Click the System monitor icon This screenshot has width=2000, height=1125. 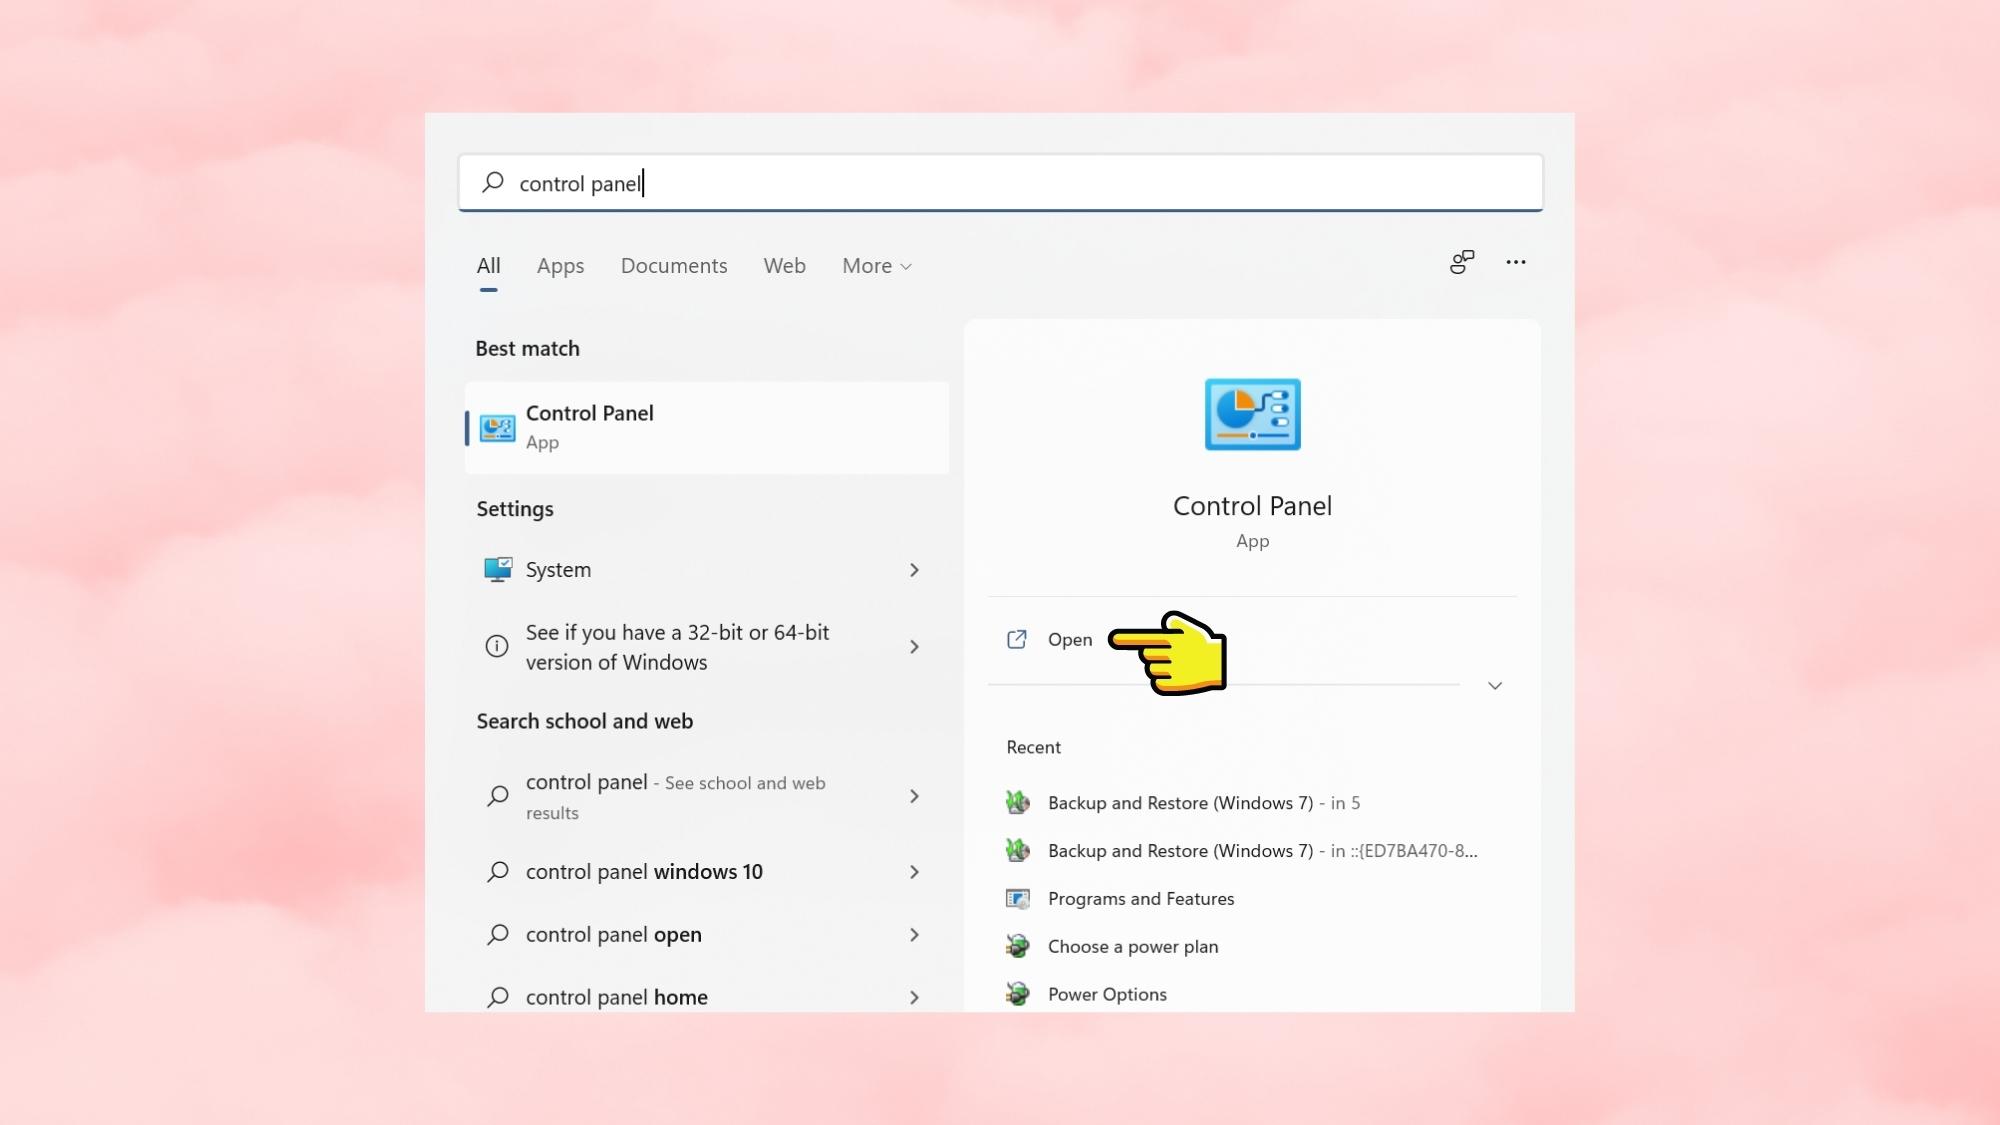[x=497, y=569]
